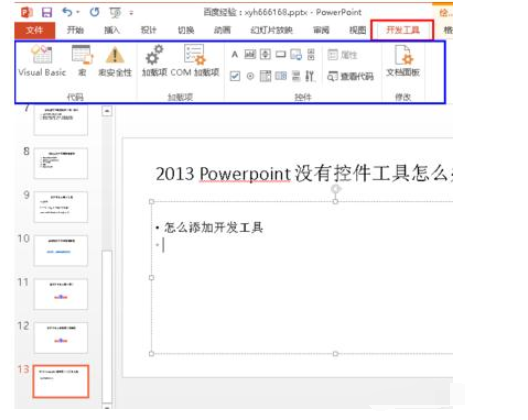Click the slide title '2013 Powerpoint 没有控件工具怎么'

coord(304,174)
